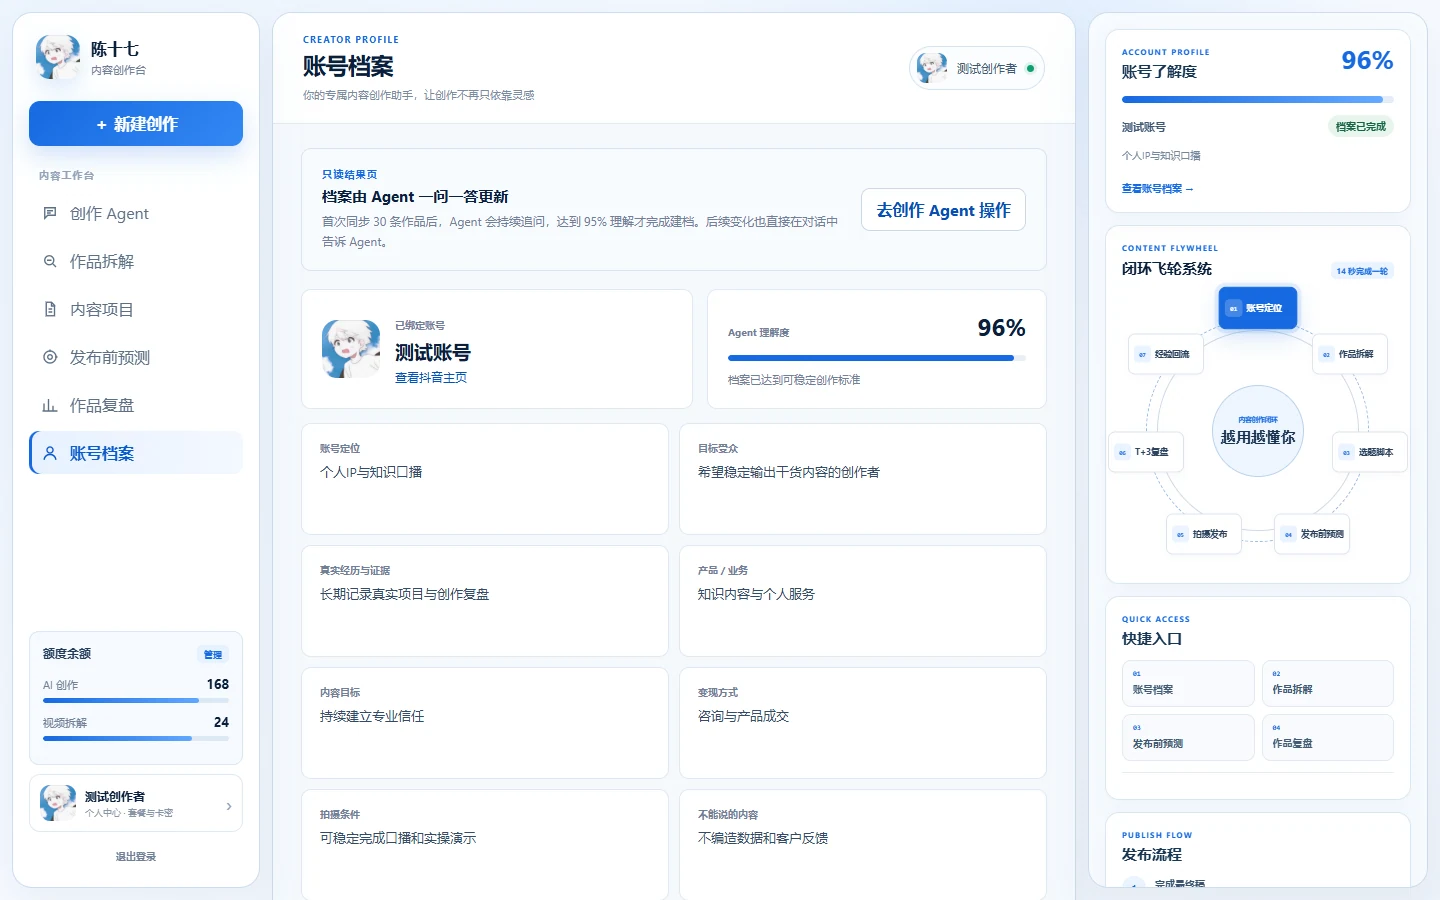Click the 只读结果页 label
This screenshot has height=900, width=1440.
pos(349,174)
